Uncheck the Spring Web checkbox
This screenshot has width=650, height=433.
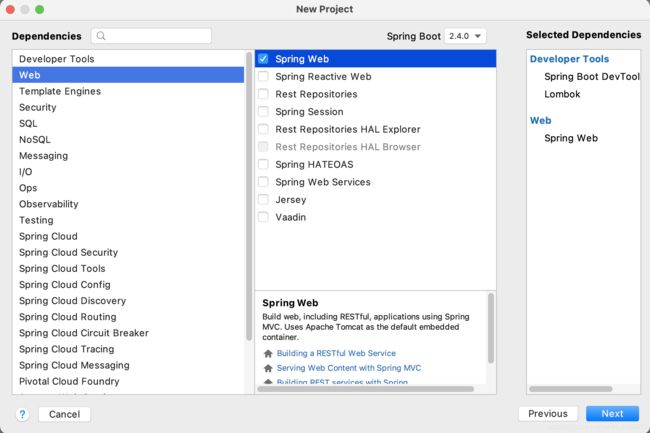(x=263, y=59)
